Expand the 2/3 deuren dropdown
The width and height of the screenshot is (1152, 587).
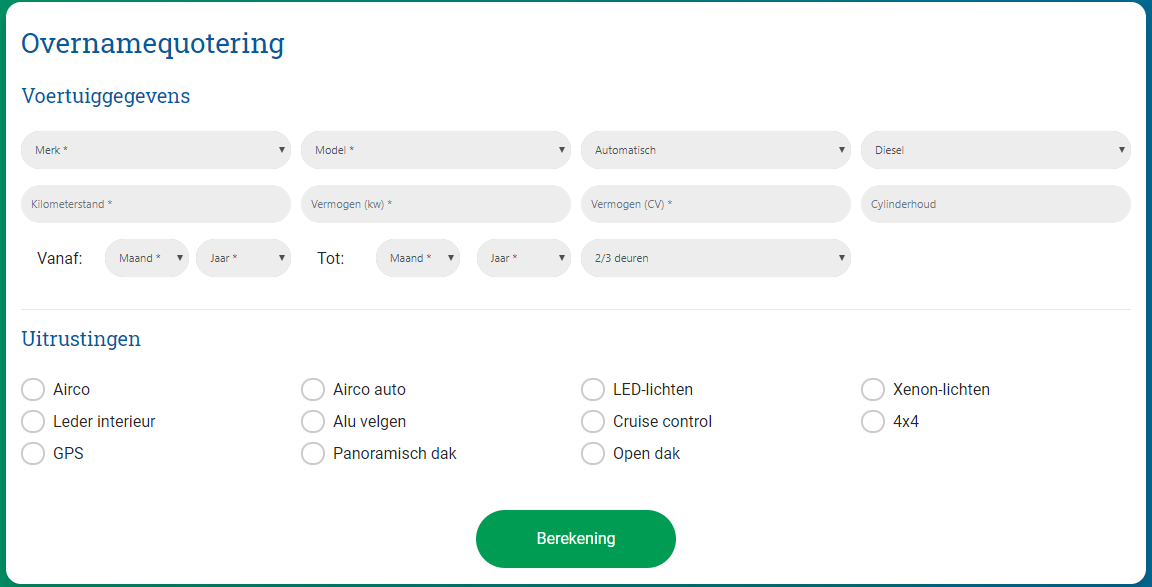[x=716, y=258]
